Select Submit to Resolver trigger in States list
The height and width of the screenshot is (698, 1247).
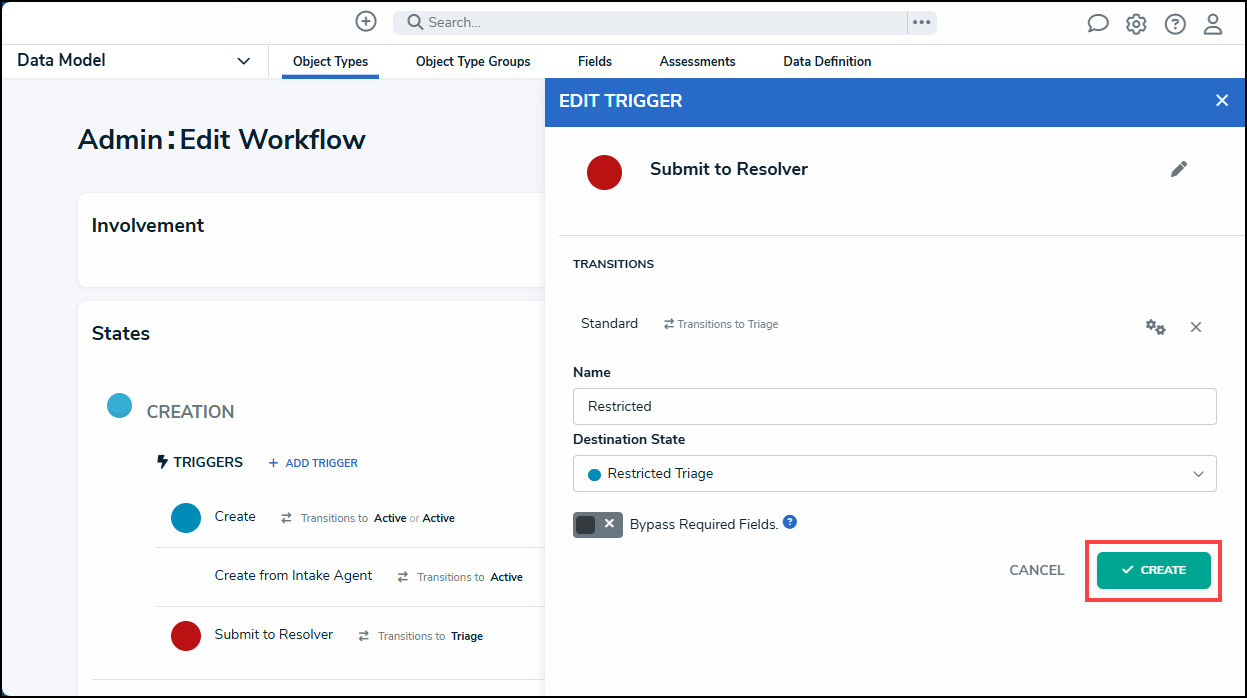(x=274, y=635)
